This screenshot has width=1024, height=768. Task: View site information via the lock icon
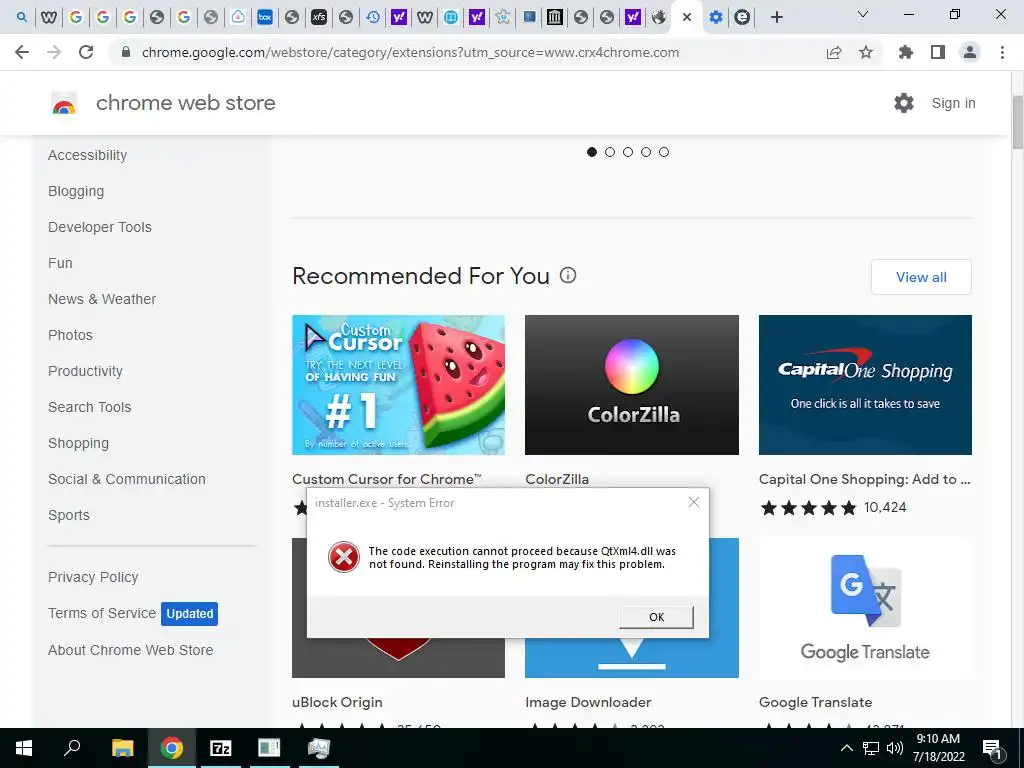pyautogui.click(x=126, y=52)
